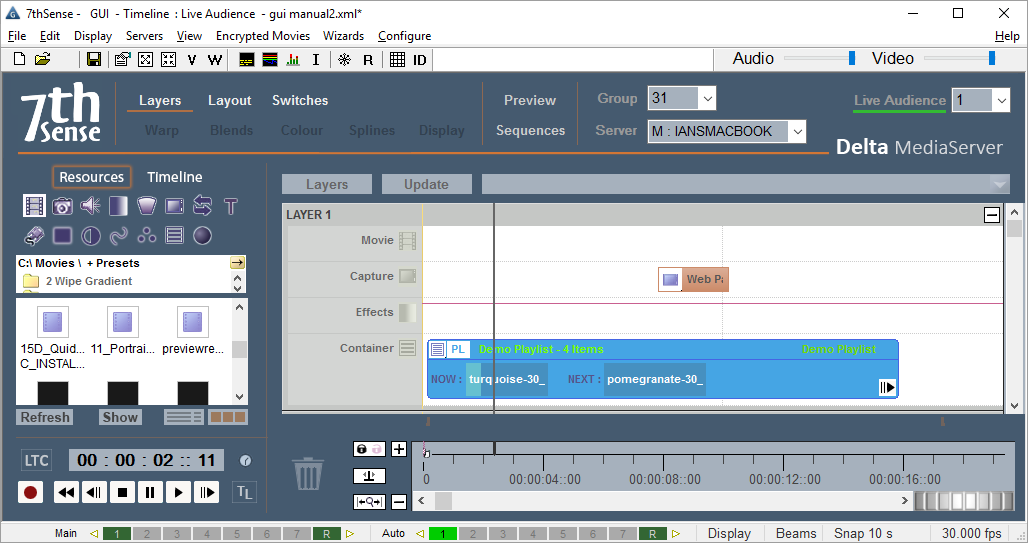Click the trash bin delete icon
This screenshot has height=543, width=1028.
click(307, 473)
